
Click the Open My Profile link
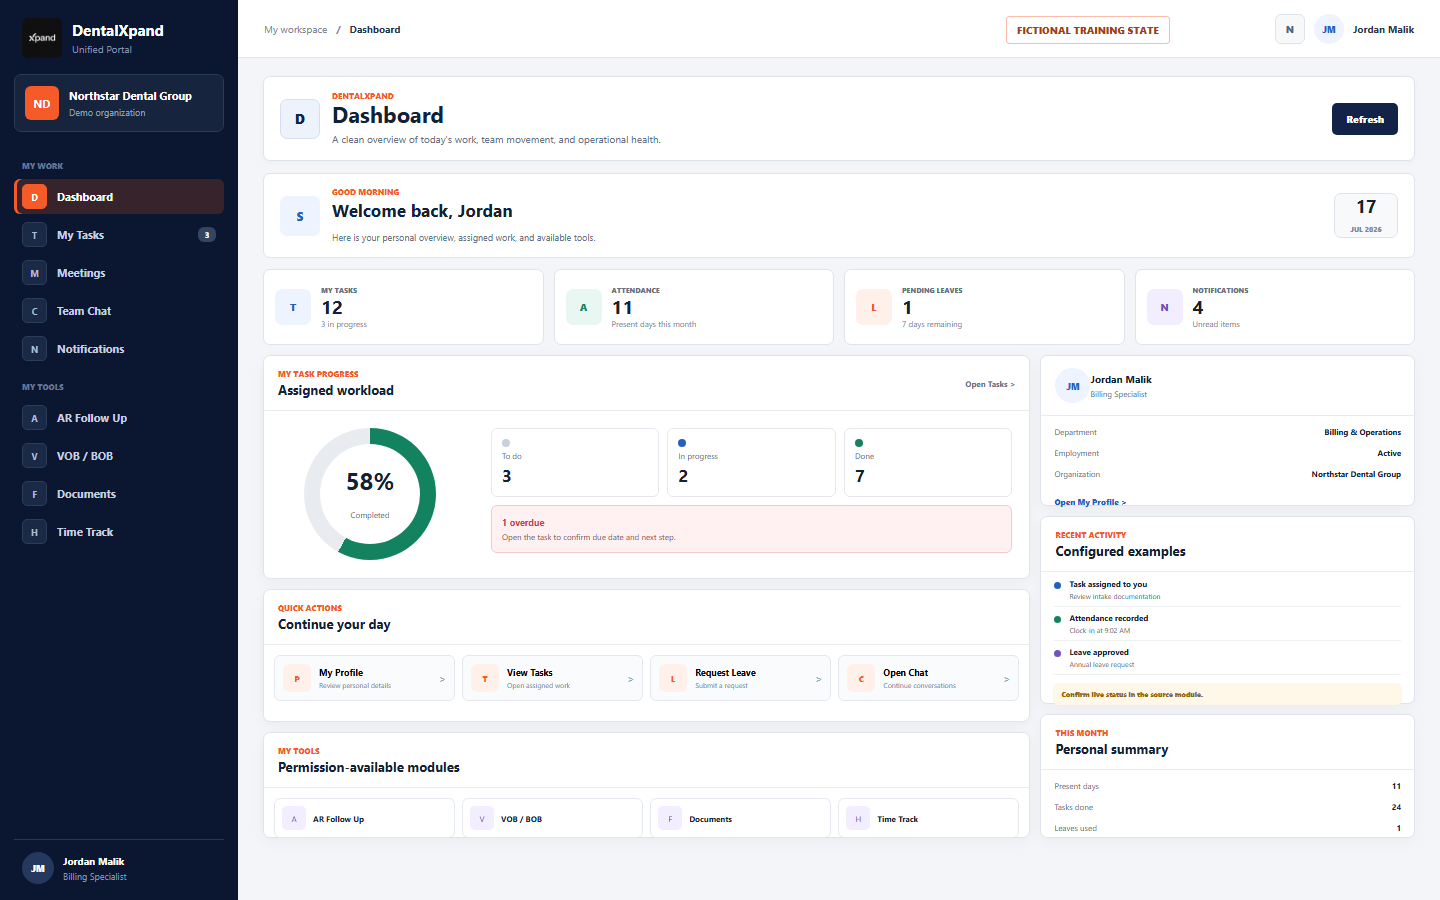1090,502
